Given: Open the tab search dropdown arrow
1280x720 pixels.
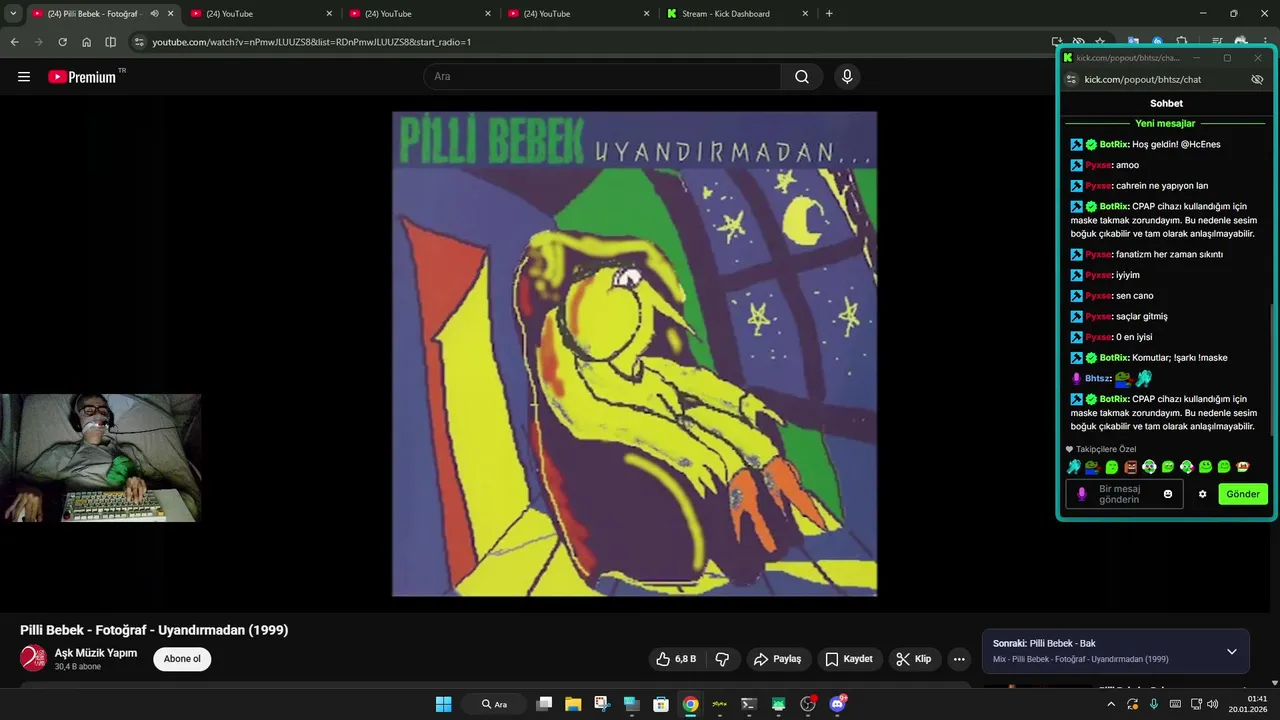Looking at the screenshot, I should [x=13, y=14].
